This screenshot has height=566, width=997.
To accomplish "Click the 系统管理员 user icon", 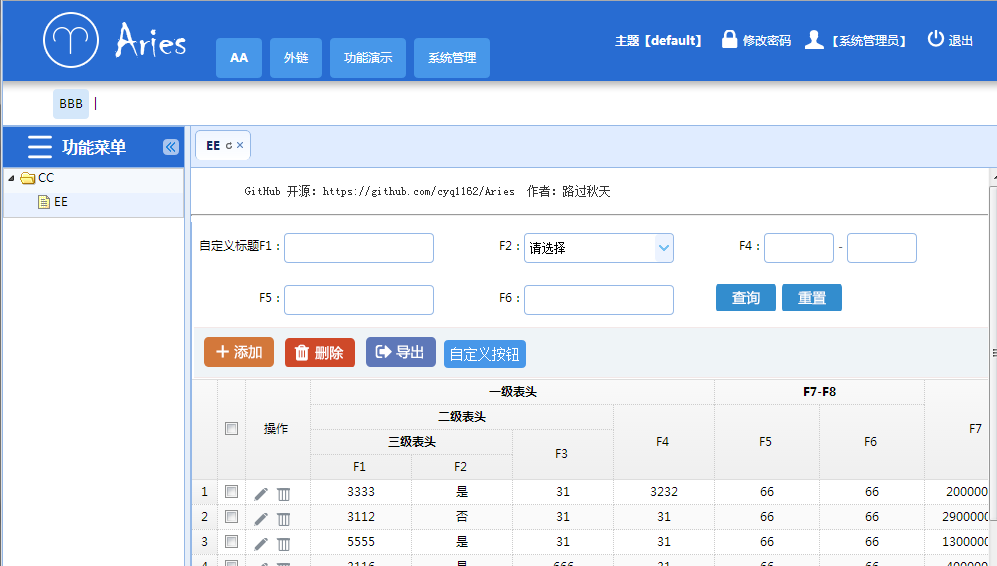I will [814, 39].
